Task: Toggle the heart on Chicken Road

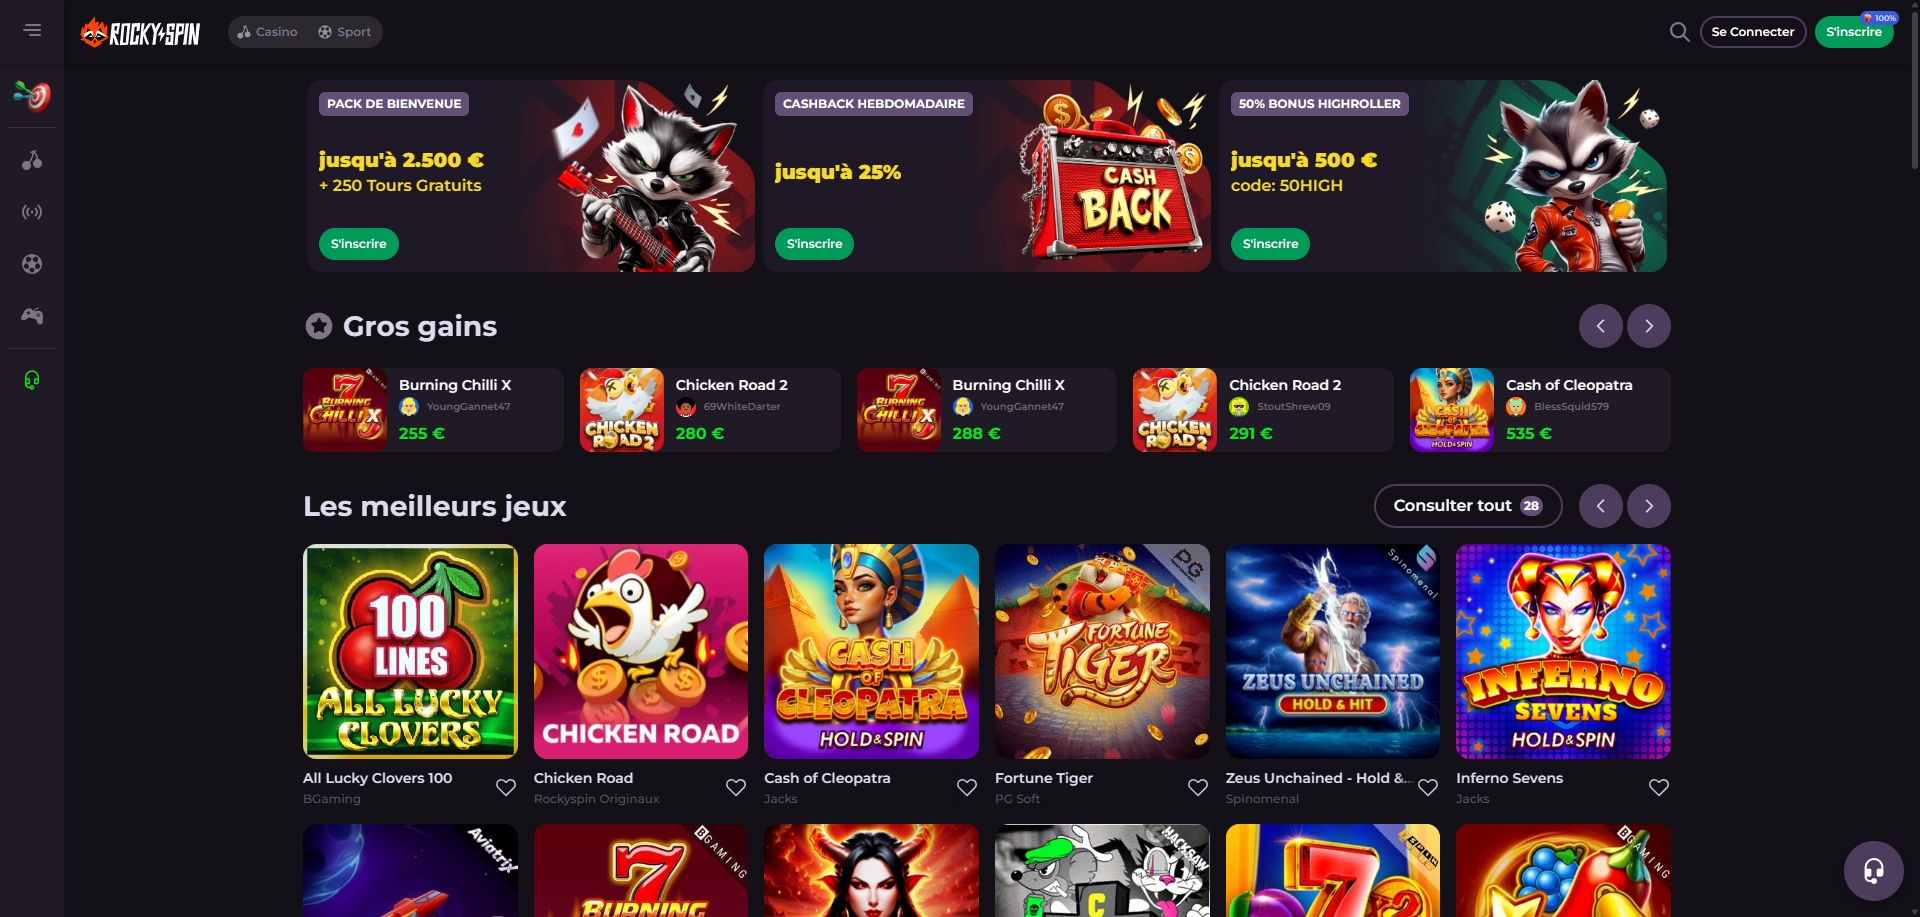Action: click(736, 787)
